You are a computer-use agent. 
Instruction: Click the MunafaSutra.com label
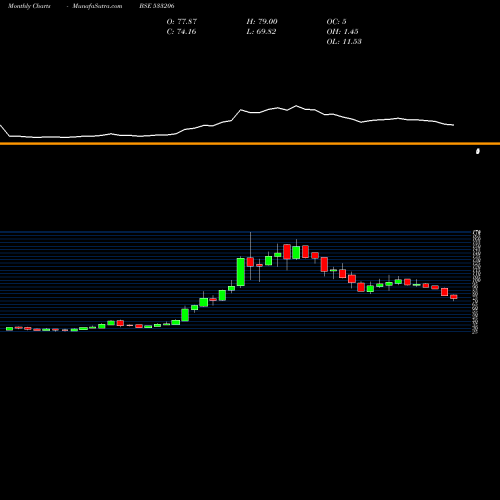tap(97, 6)
